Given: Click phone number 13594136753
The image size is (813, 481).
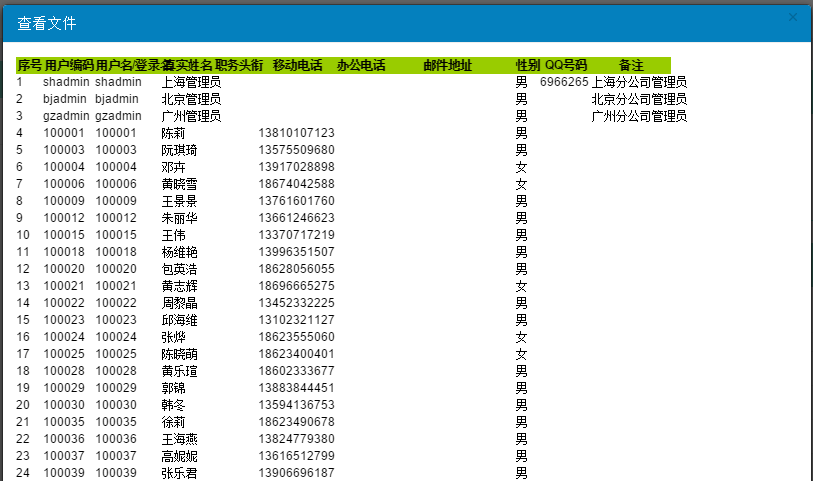Looking at the screenshot, I should pos(297,405).
